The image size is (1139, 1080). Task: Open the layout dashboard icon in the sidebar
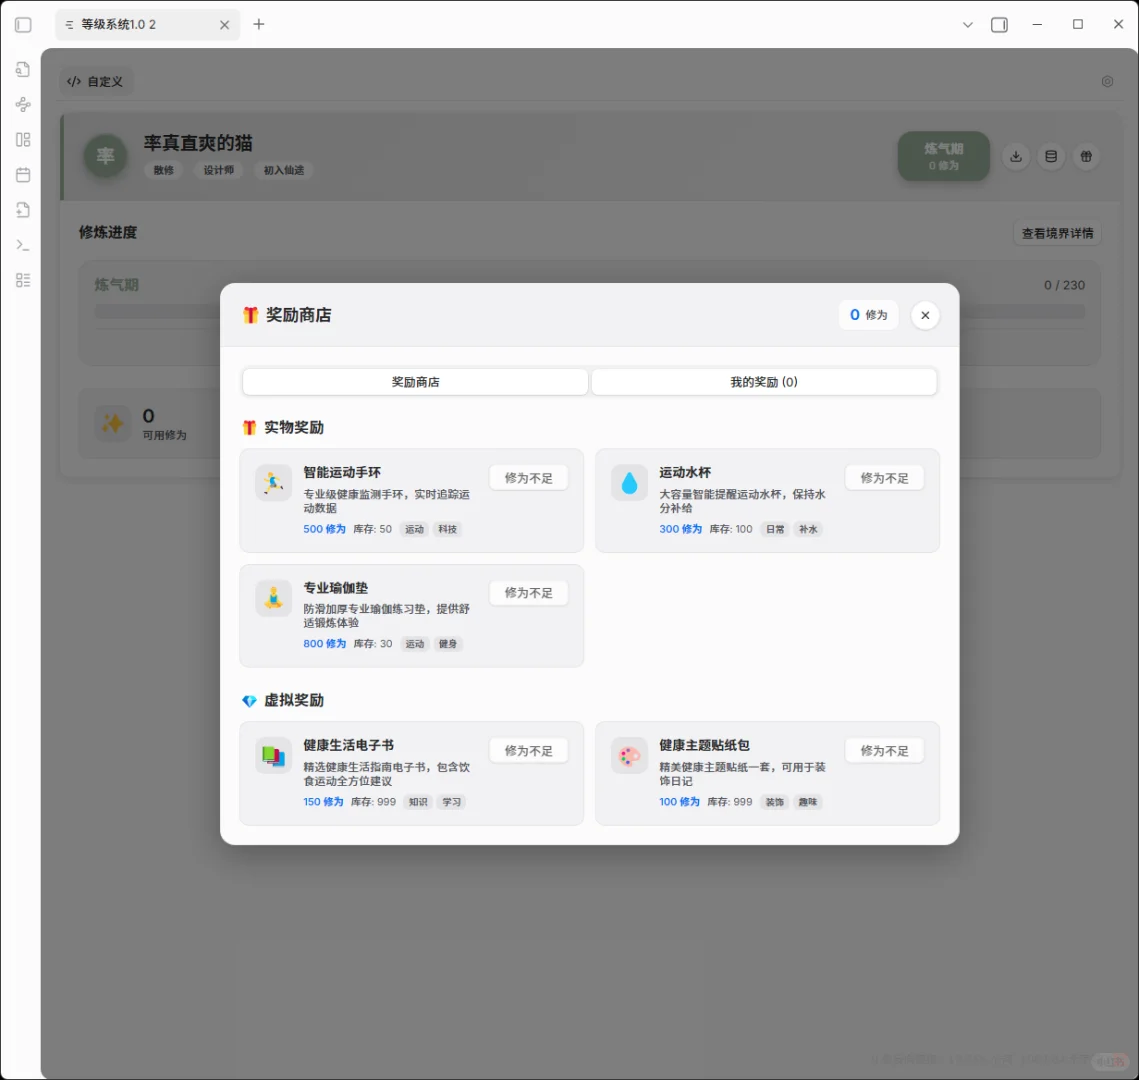[x=22, y=140]
